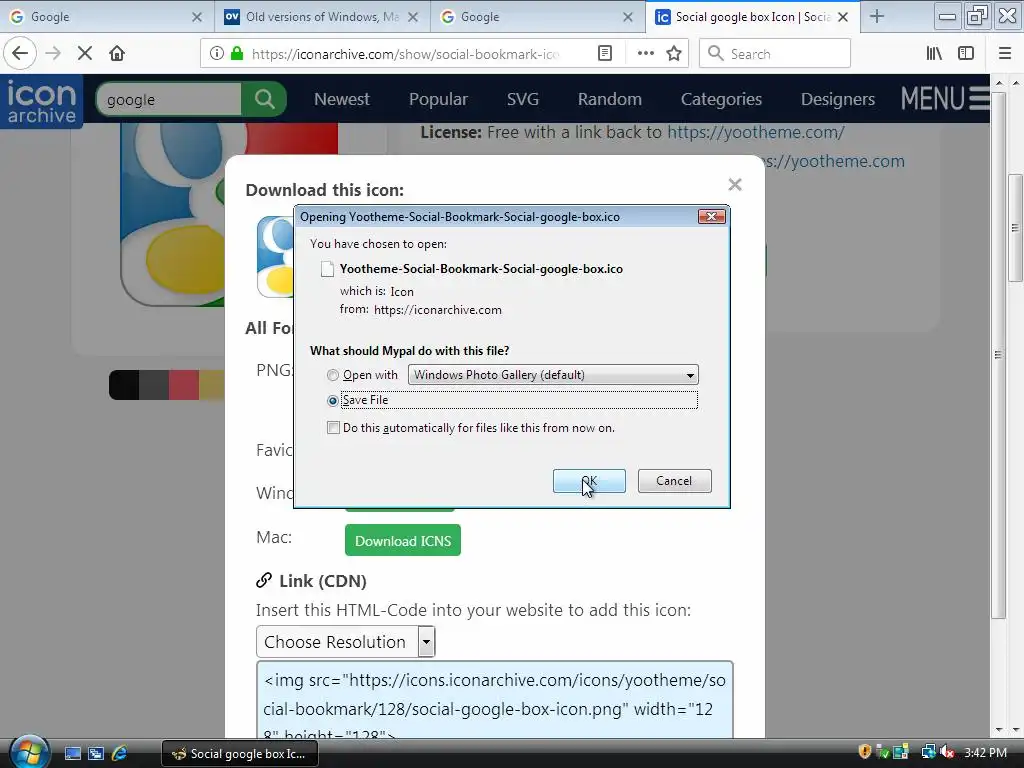Image resolution: width=1024 pixels, height=768 pixels.
Task: Click the Windows Start orb
Action: [29, 752]
